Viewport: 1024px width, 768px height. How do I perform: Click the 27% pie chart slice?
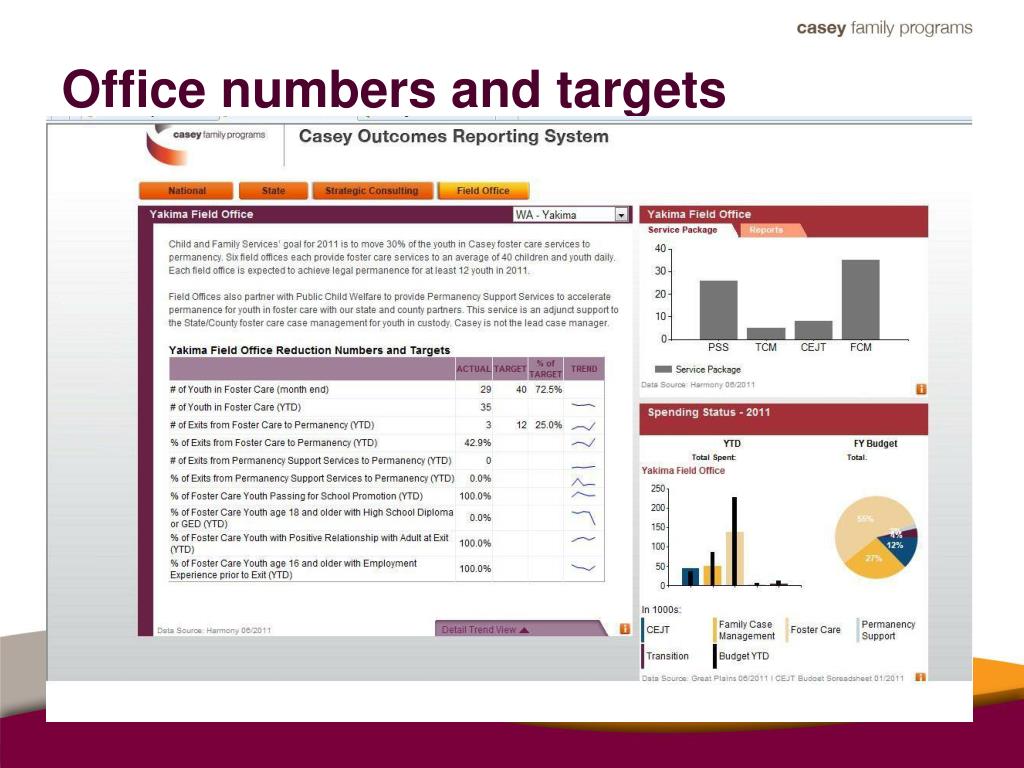point(875,559)
